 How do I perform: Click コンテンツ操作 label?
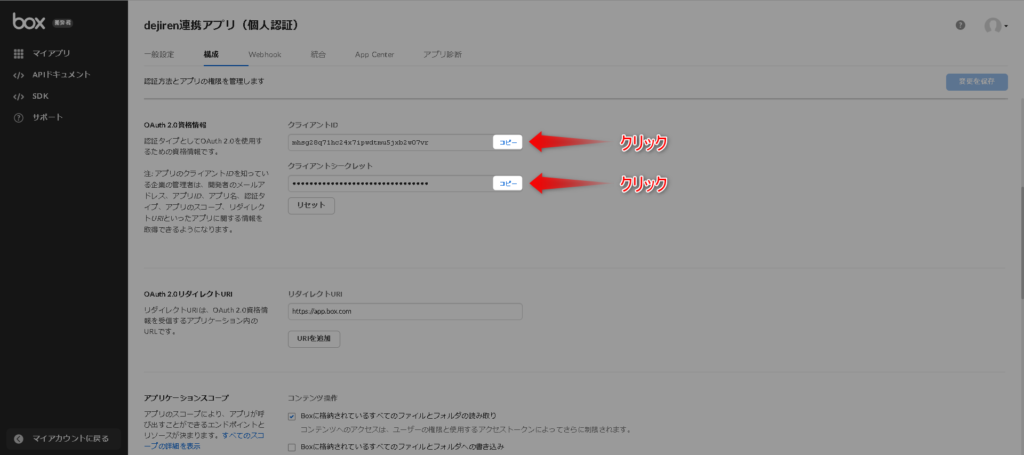(x=312, y=398)
